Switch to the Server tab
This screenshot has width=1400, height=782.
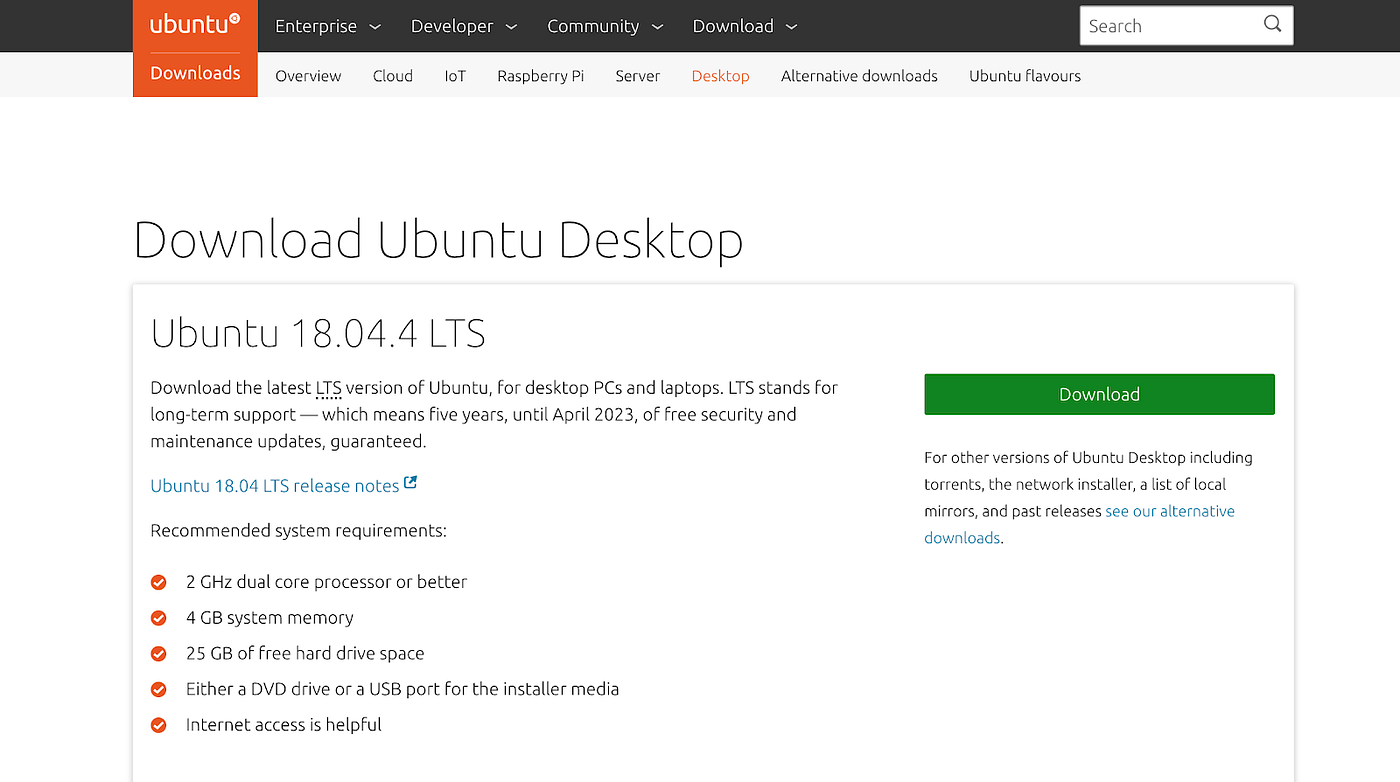tap(637, 75)
